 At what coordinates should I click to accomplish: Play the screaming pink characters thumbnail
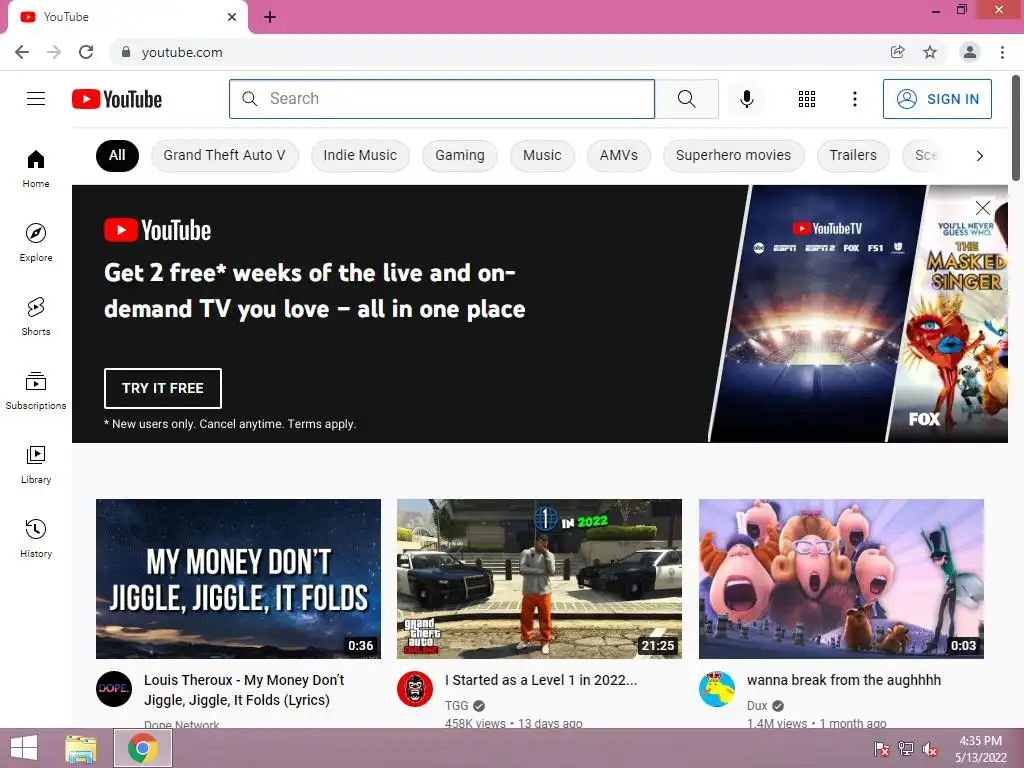tap(841, 579)
